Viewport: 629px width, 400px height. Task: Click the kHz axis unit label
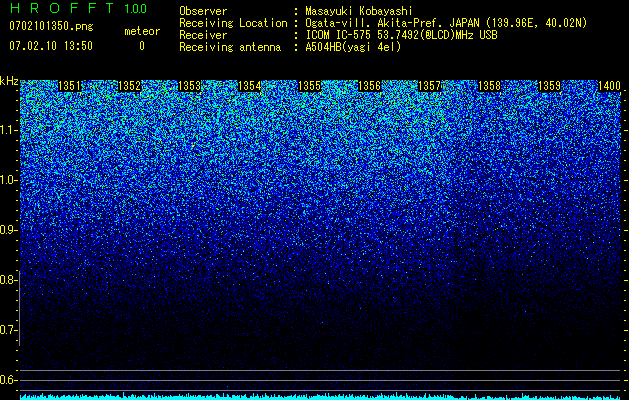9,81
